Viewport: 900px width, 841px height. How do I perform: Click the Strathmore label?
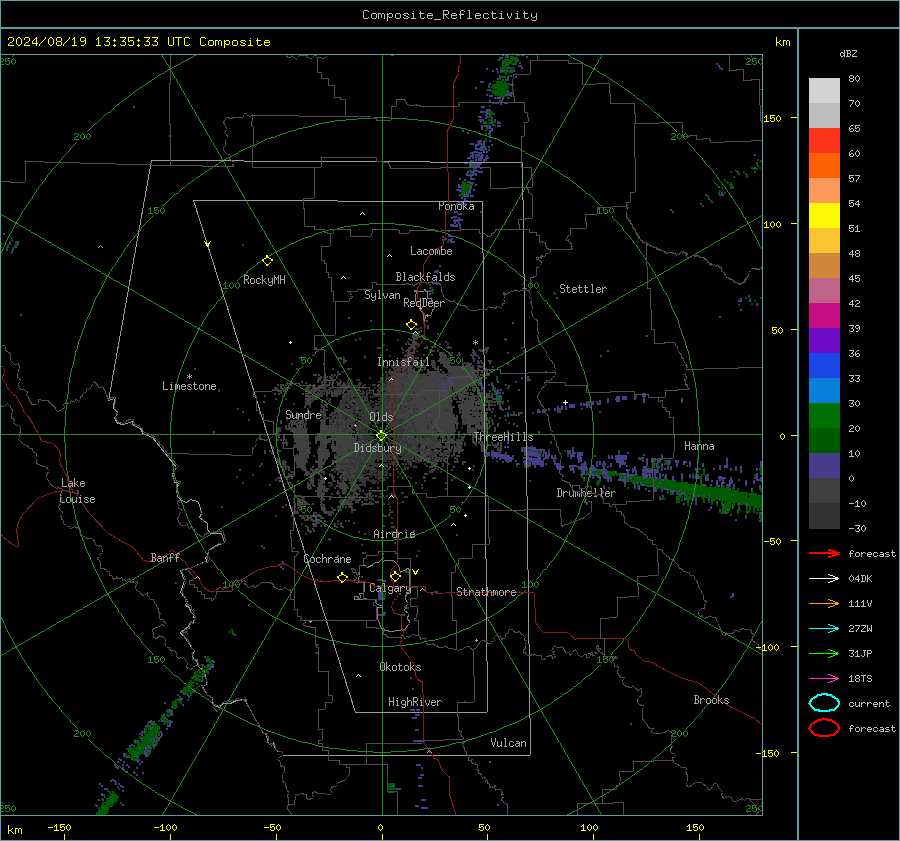pos(486,592)
